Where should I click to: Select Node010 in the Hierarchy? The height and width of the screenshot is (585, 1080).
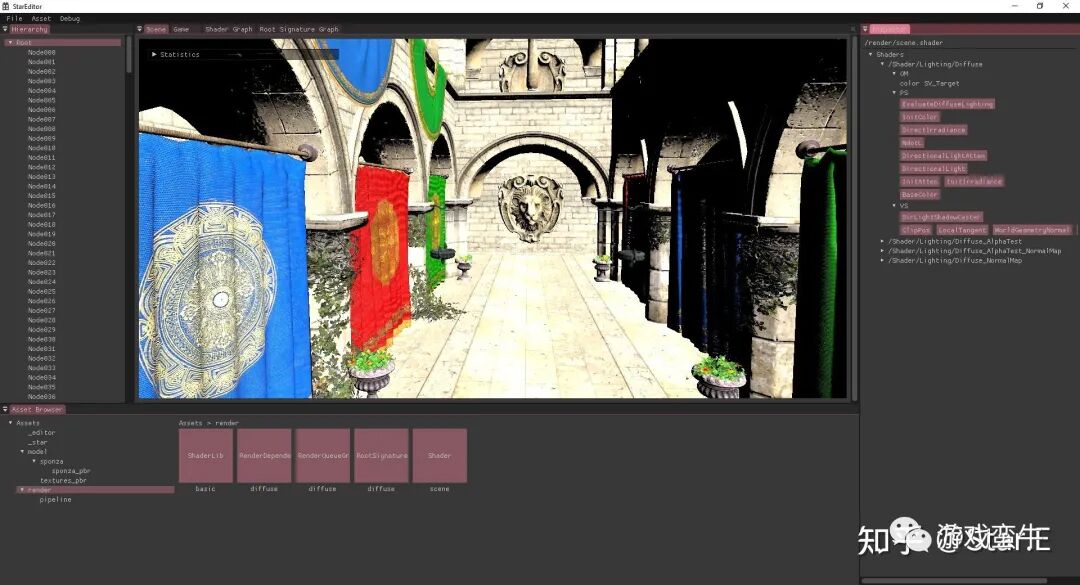point(41,148)
